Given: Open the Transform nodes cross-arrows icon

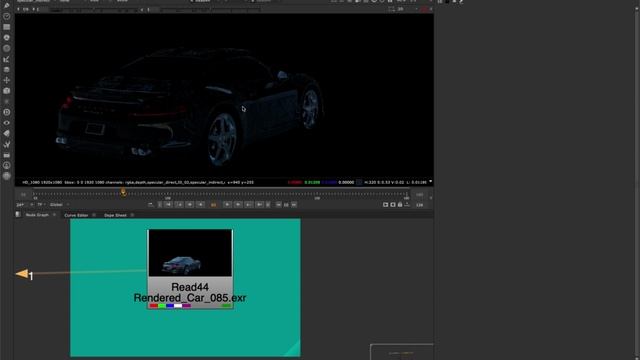Looking at the screenshot, I should [x=7, y=80].
